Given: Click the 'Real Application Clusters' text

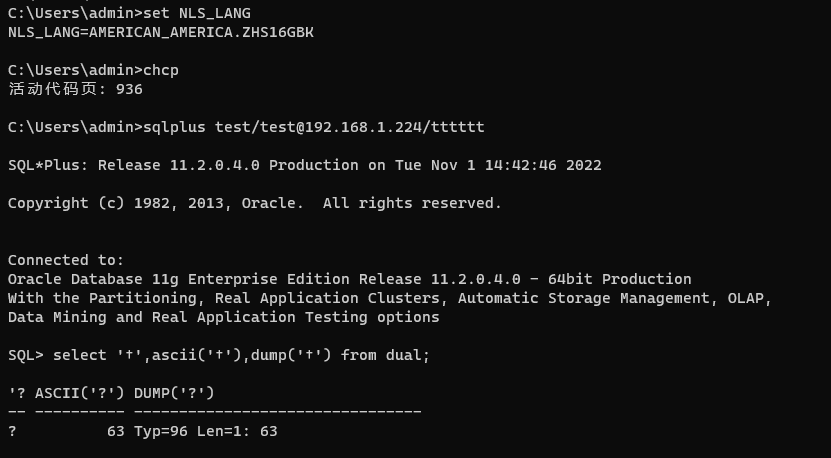Looking at the screenshot, I should [327, 298].
